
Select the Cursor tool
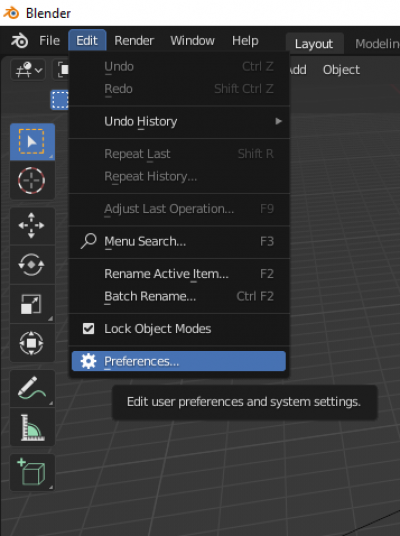pyautogui.click(x=32, y=180)
